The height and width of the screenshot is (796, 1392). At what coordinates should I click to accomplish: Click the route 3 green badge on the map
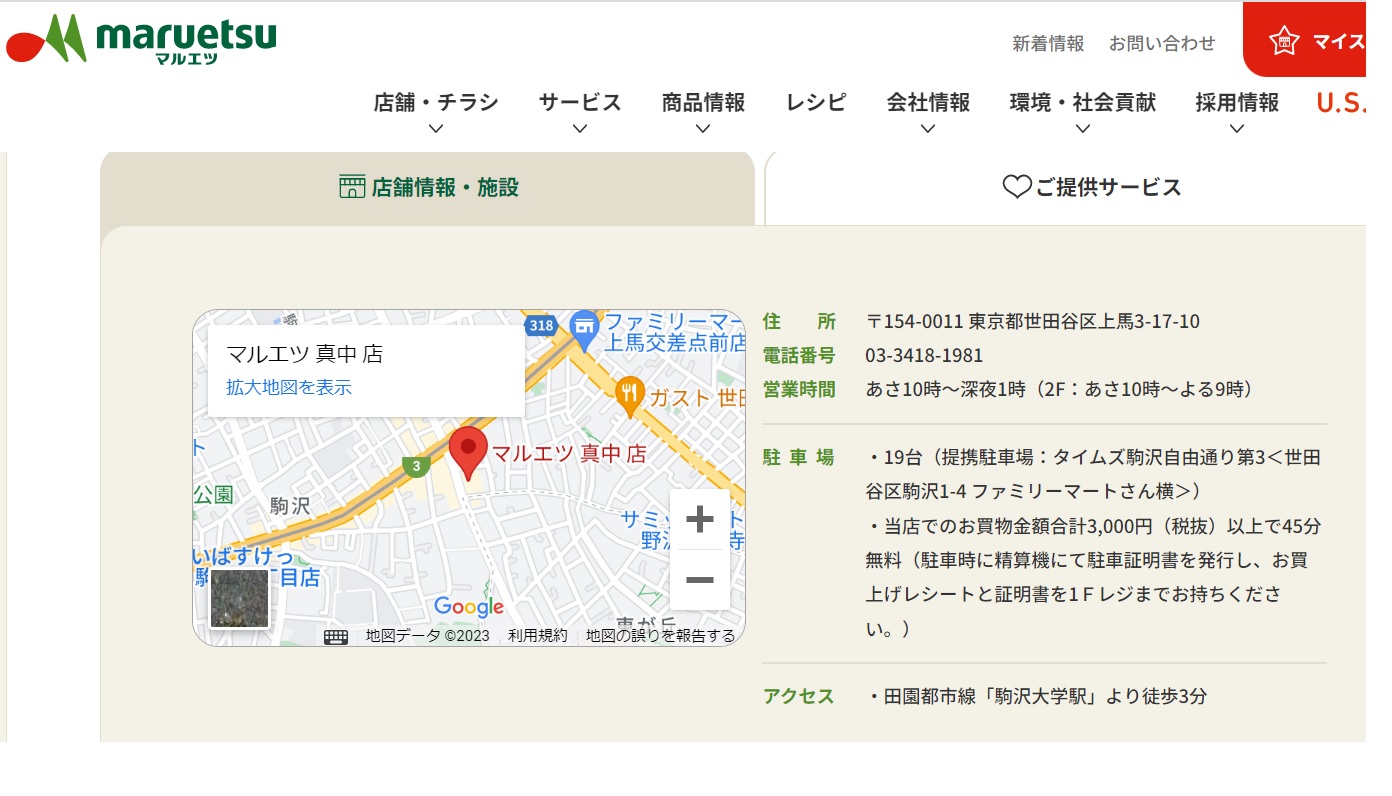(416, 466)
